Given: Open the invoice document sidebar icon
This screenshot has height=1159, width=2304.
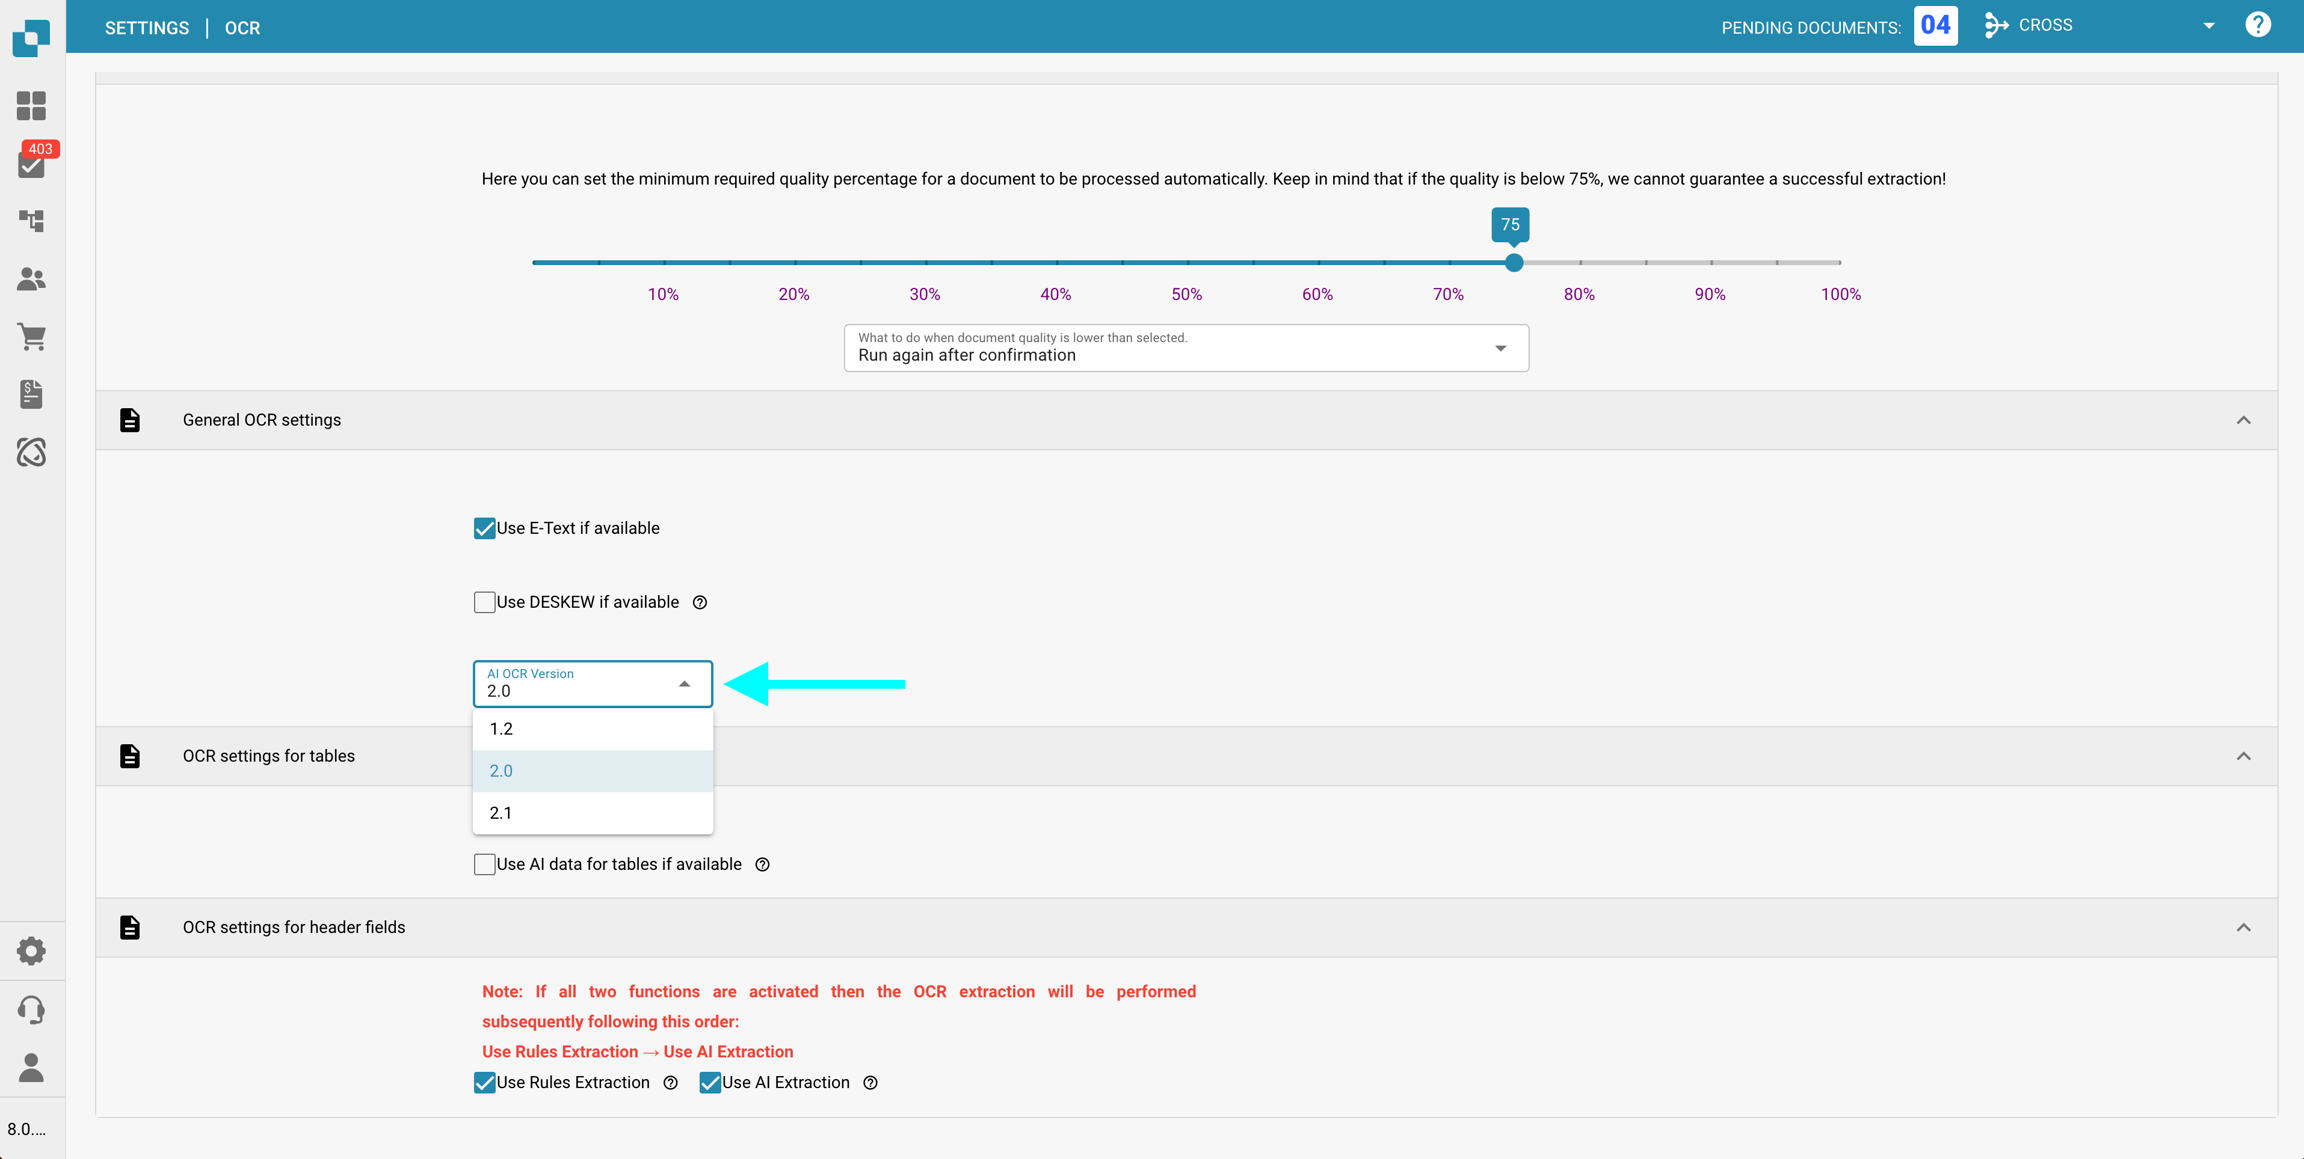Looking at the screenshot, I should [x=31, y=394].
